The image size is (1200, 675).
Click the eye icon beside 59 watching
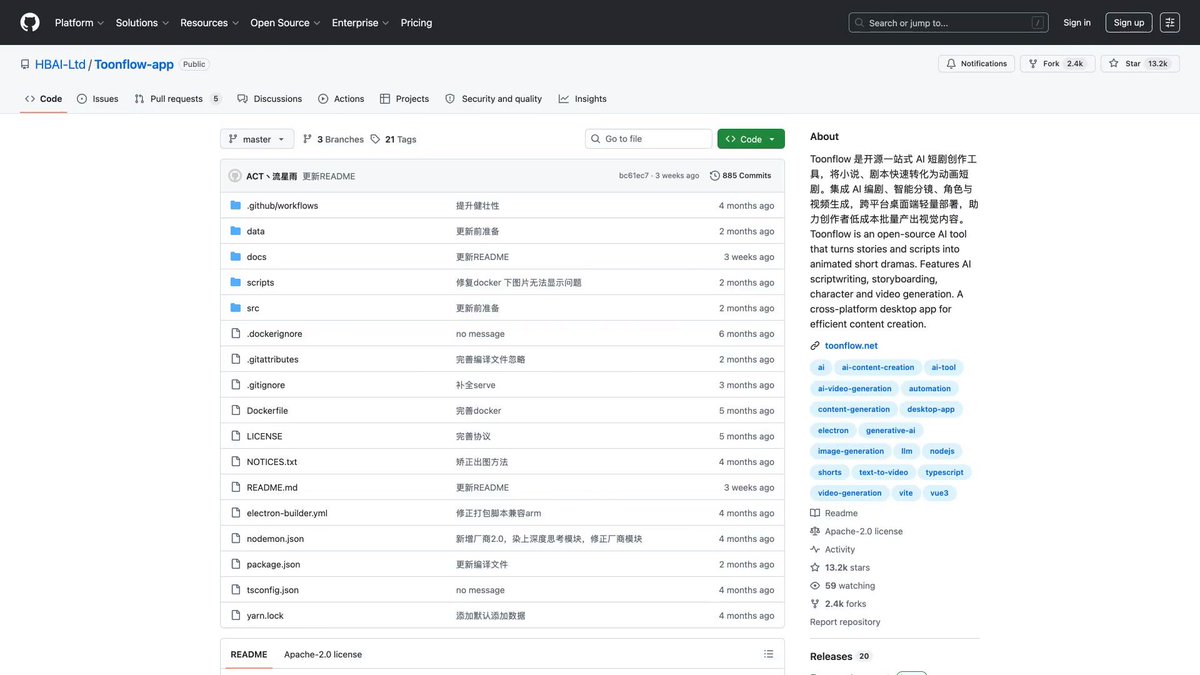[x=815, y=586]
